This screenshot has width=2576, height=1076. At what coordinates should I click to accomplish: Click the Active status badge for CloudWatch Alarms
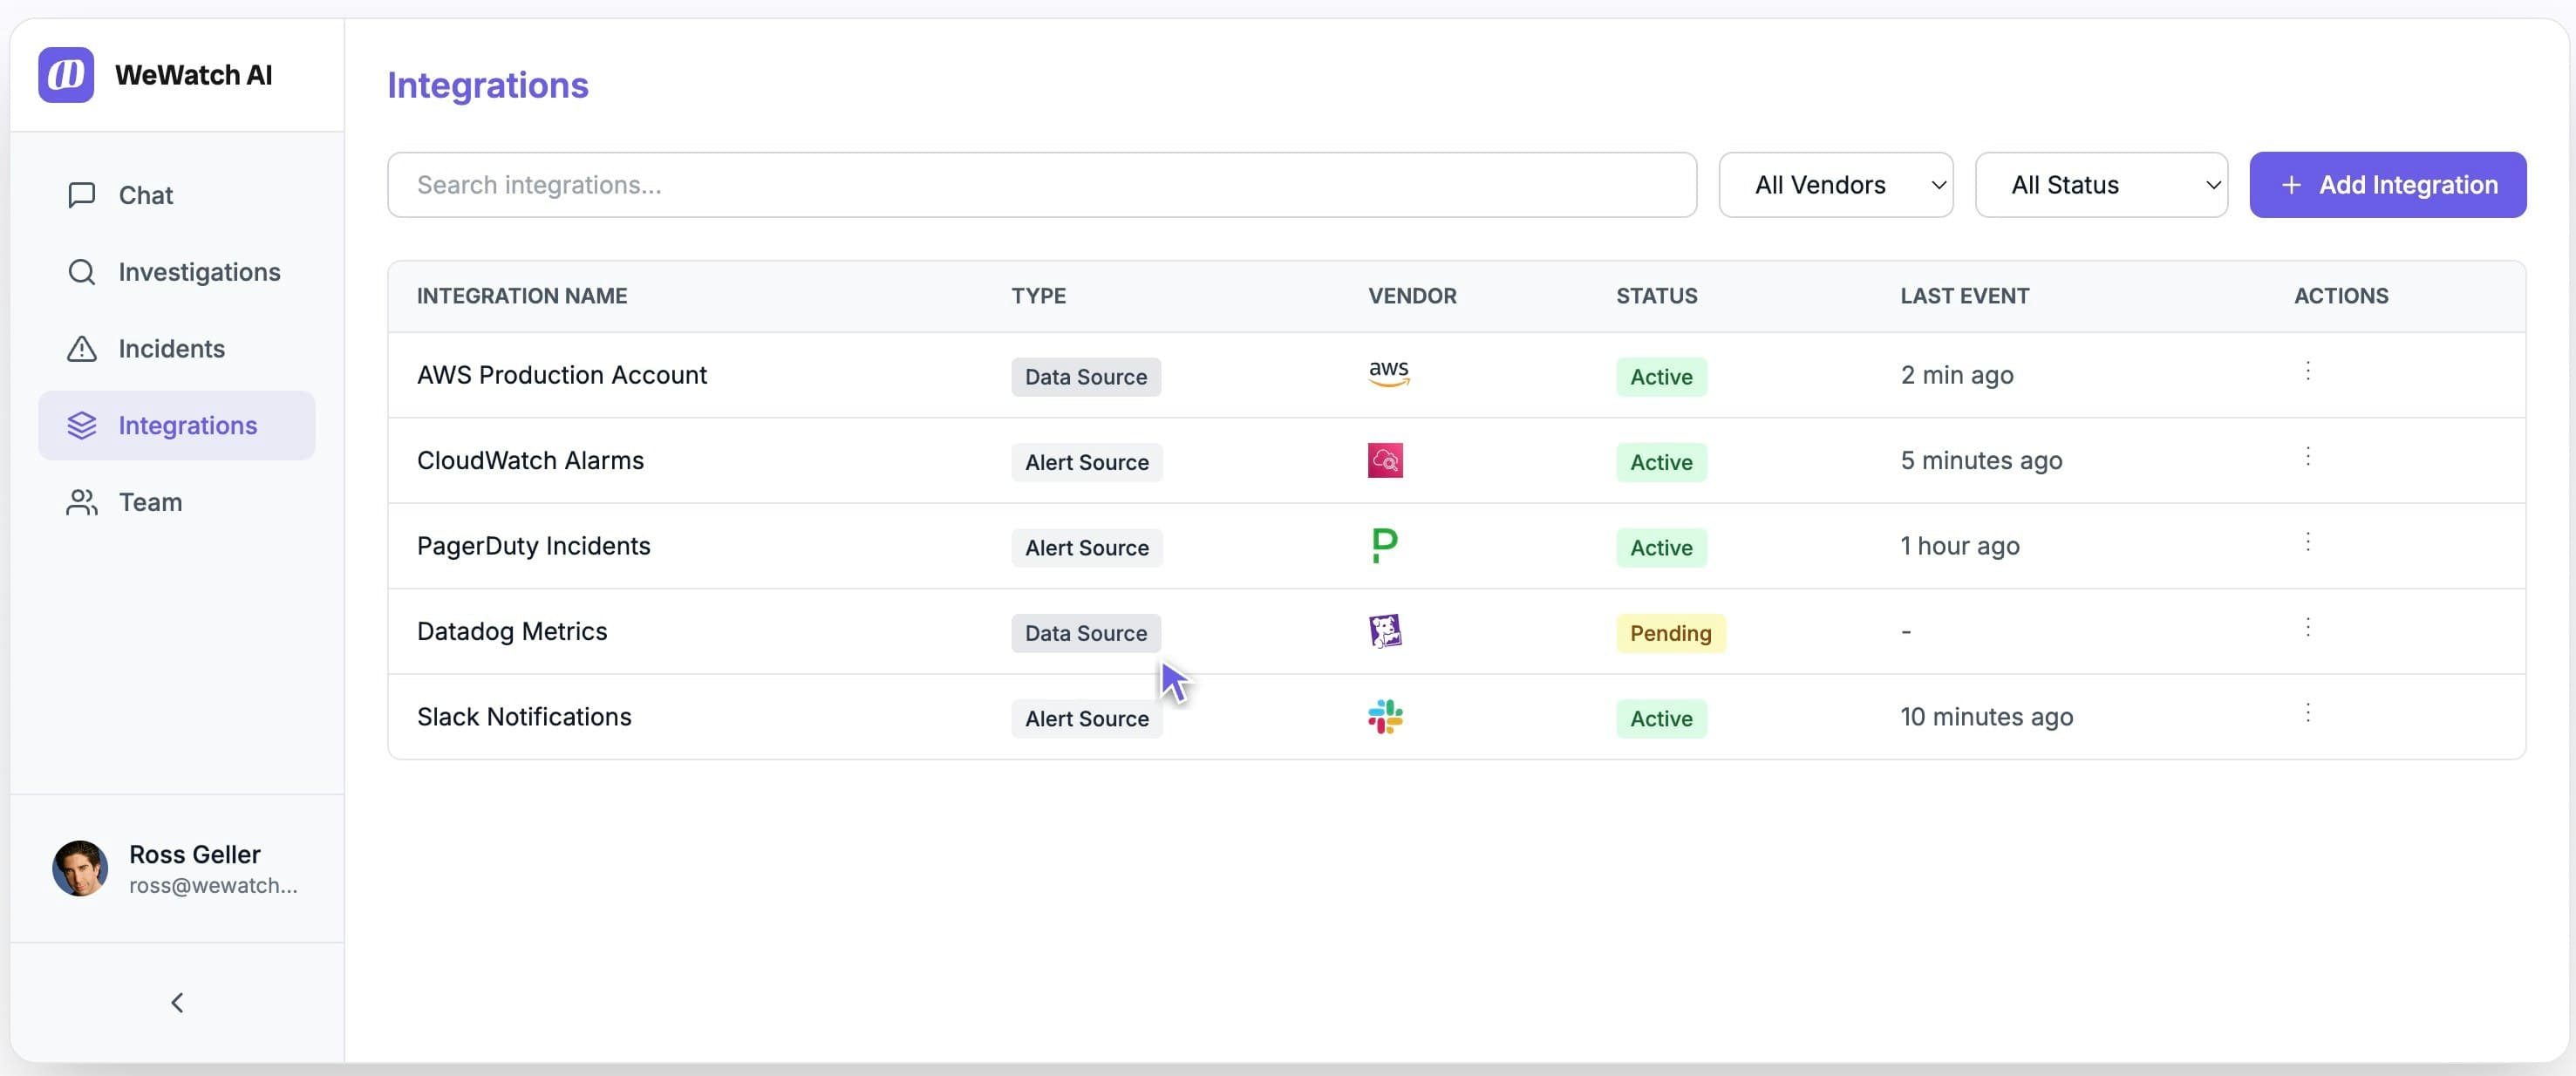[x=1660, y=462]
